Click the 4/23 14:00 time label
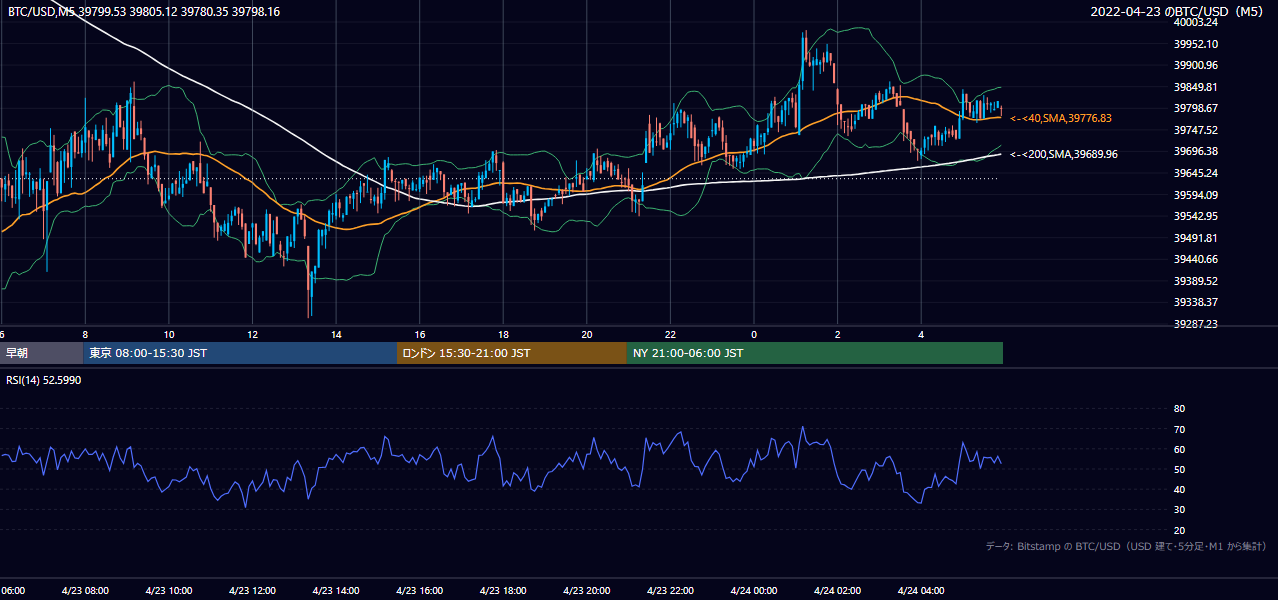Image resolution: width=1278 pixels, height=600 pixels. click(x=336, y=591)
